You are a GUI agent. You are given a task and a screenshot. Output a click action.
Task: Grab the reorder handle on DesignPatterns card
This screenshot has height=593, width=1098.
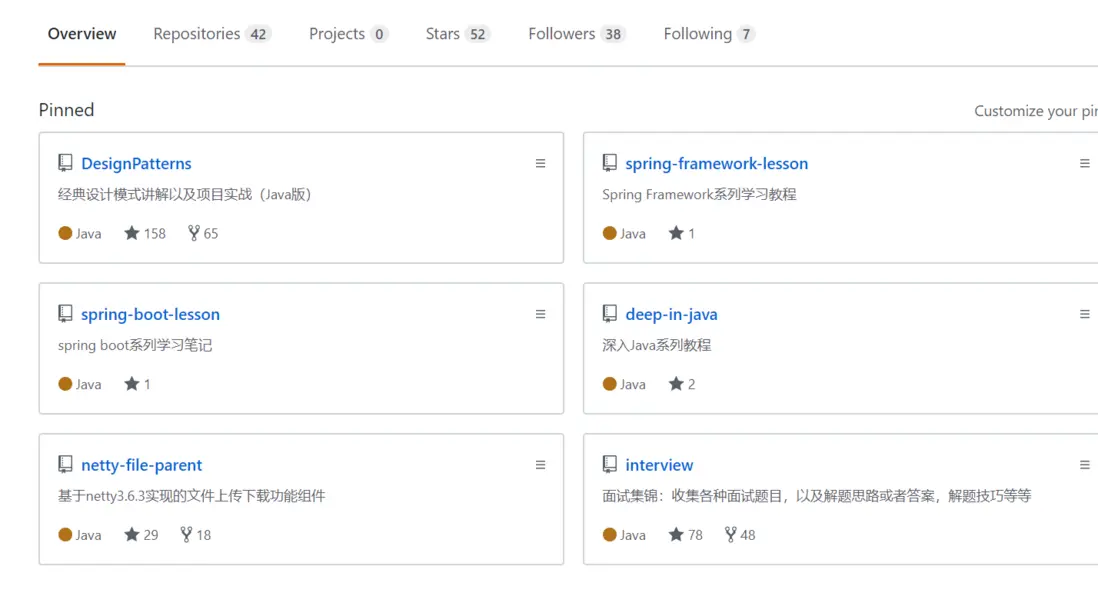pyautogui.click(x=541, y=163)
